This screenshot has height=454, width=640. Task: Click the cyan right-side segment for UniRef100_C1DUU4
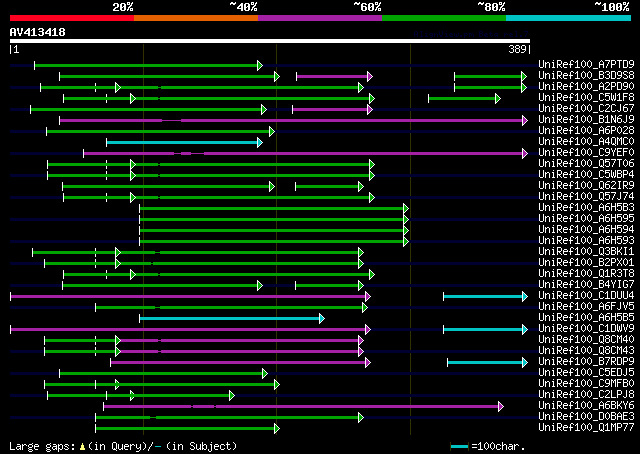(485, 296)
